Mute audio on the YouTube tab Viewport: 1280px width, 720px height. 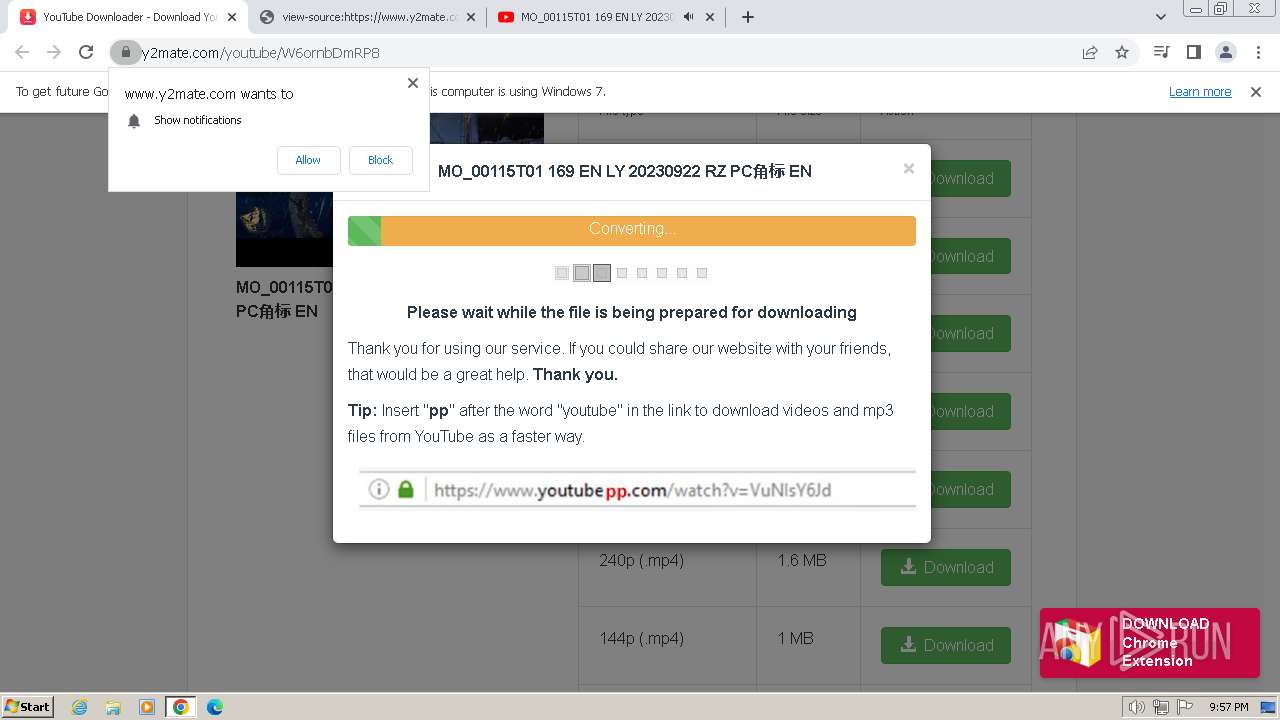pos(689,17)
